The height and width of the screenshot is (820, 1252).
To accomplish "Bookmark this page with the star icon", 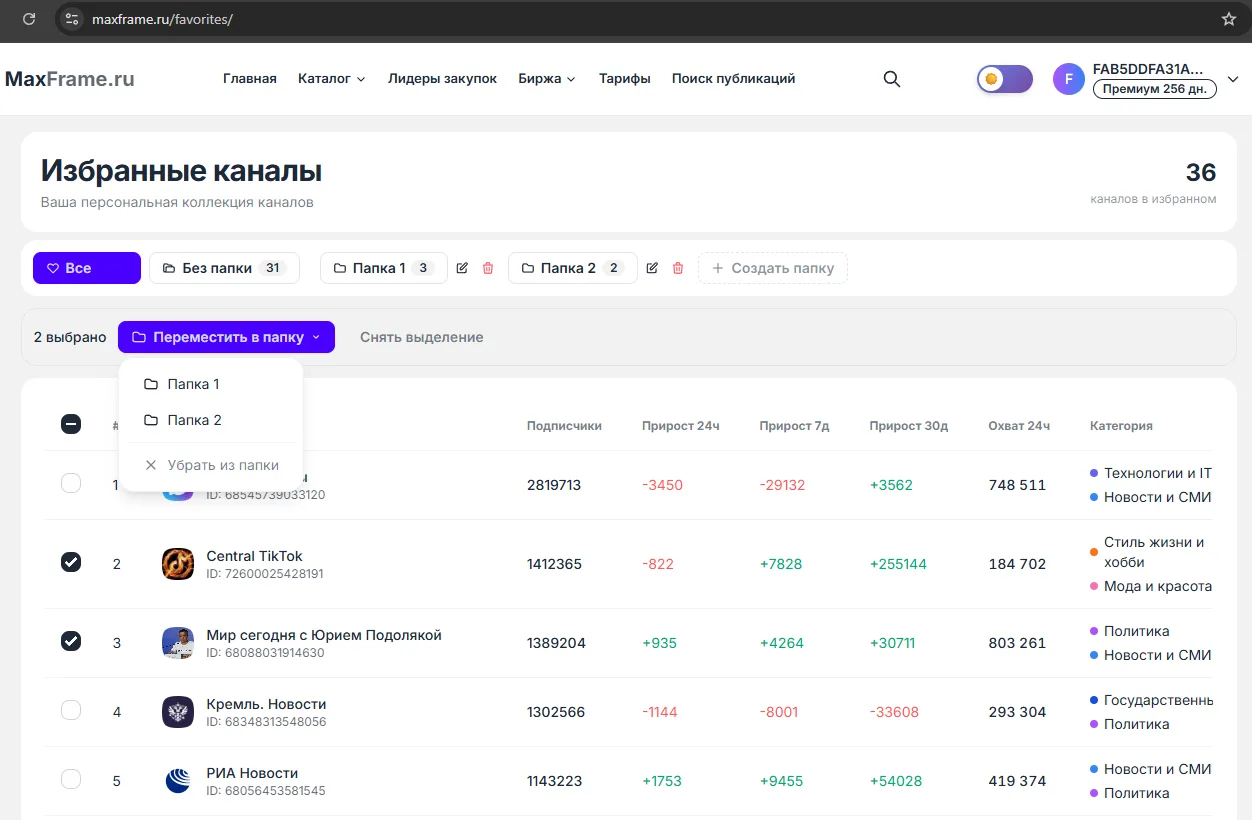I will (1229, 19).
